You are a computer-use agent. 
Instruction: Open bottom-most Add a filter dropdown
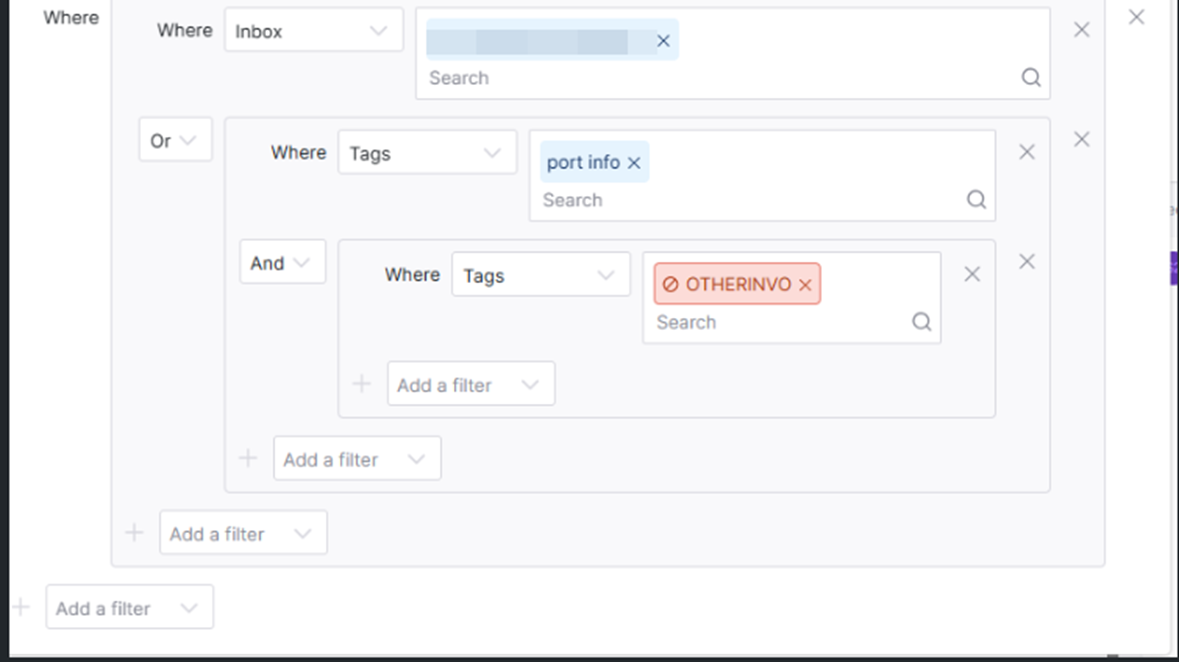129,608
